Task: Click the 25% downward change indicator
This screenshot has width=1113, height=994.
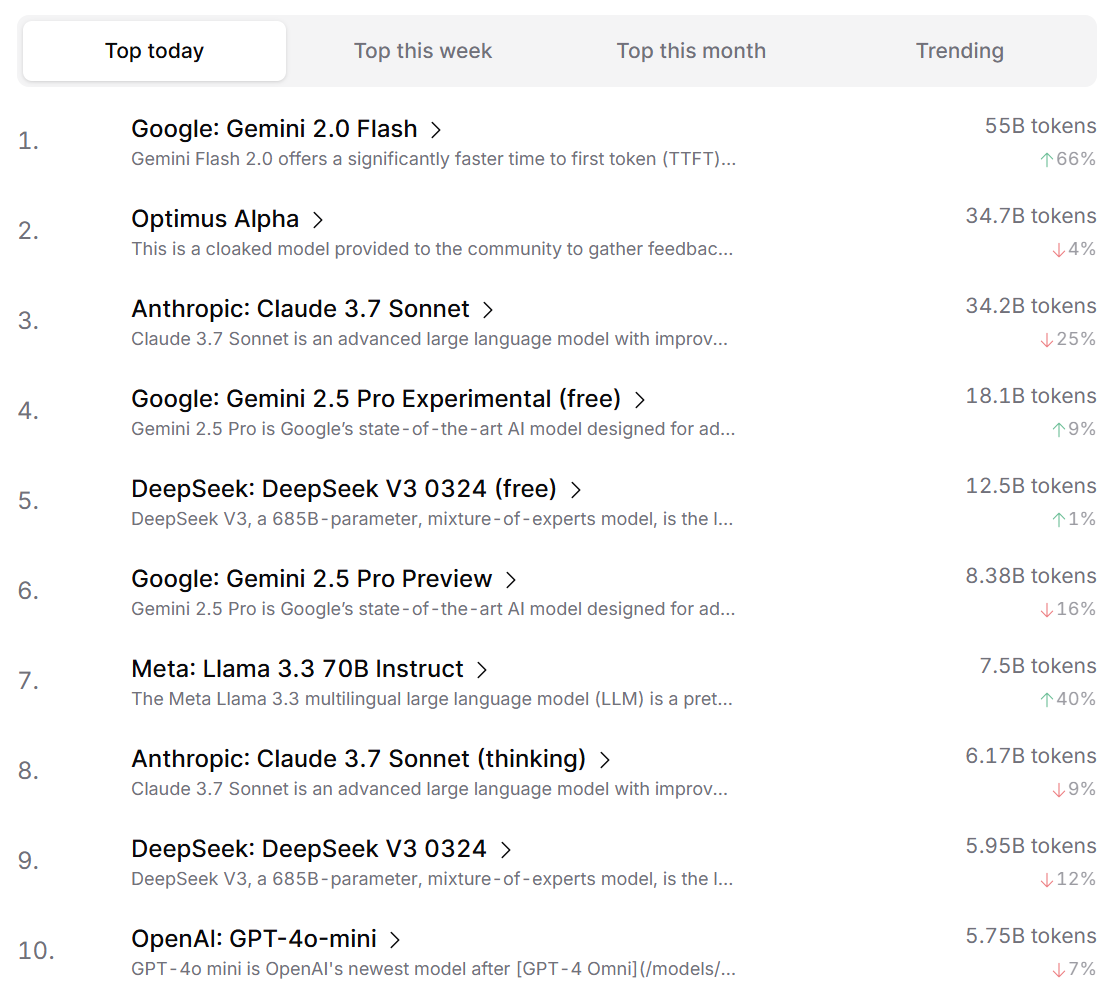Action: pos(1068,339)
